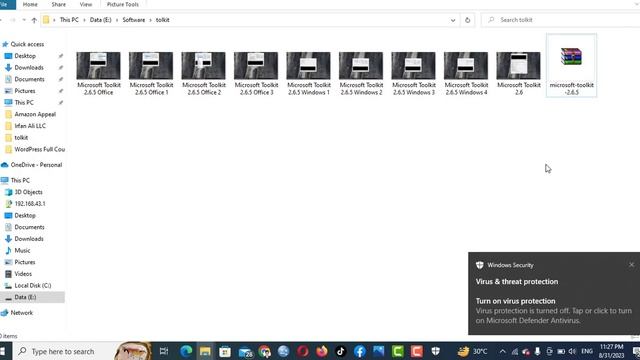Open pinned Downloads under Quick access
This screenshot has height=360, width=640.
pos(29,68)
